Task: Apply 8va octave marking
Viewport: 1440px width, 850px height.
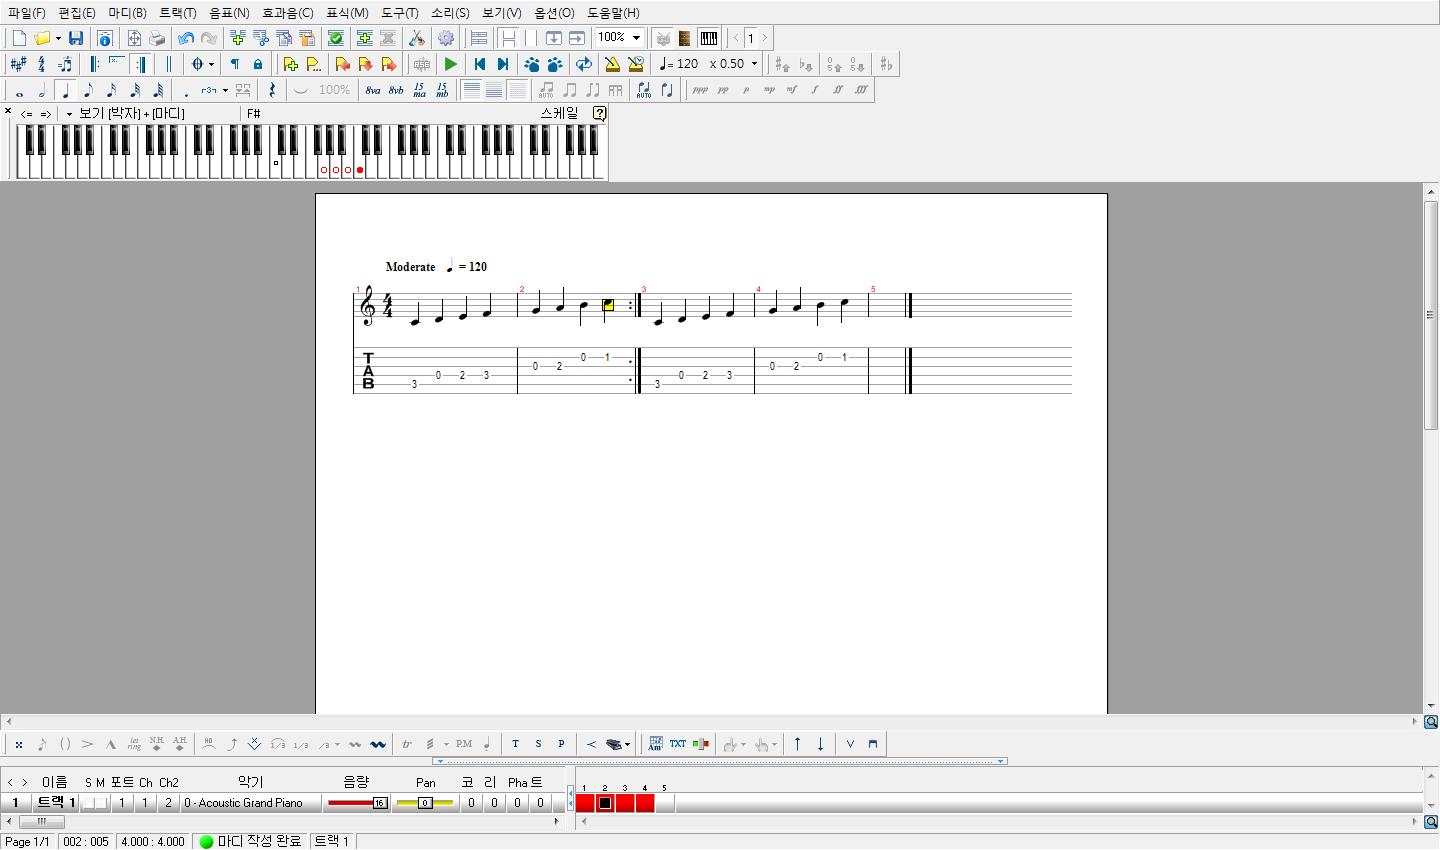Action: tap(373, 90)
